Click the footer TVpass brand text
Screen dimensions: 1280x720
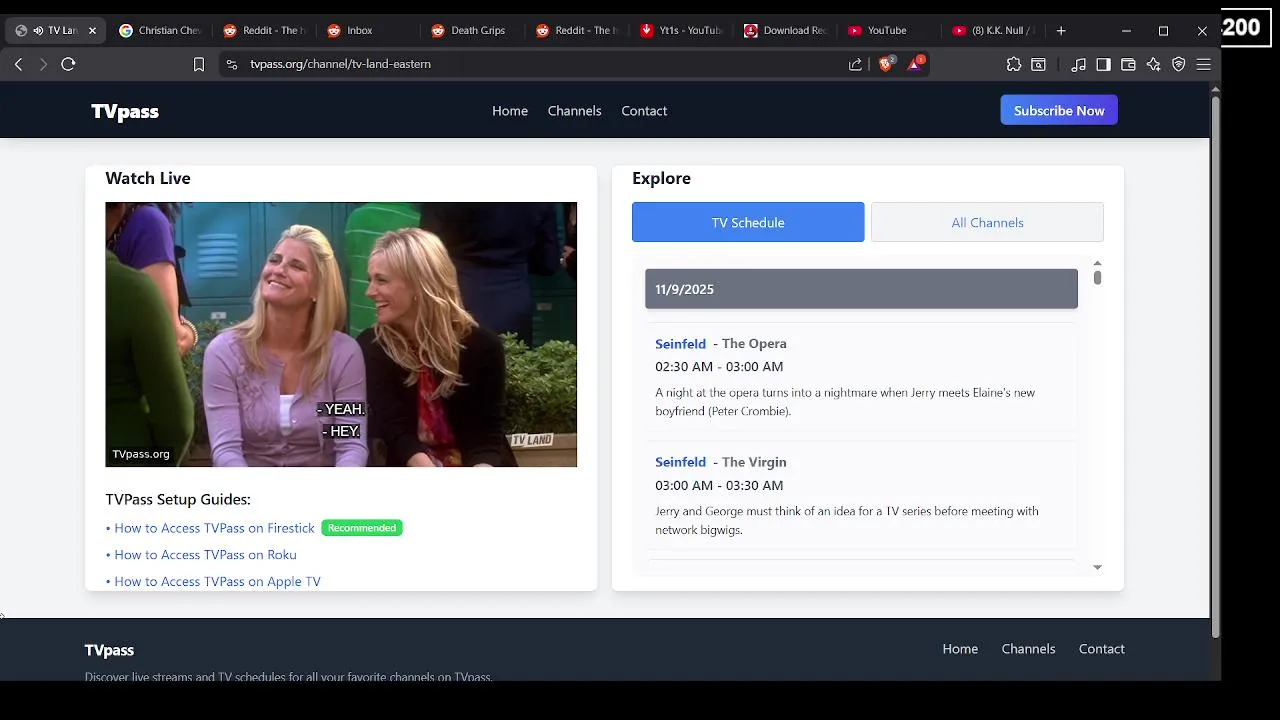[109, 650]
